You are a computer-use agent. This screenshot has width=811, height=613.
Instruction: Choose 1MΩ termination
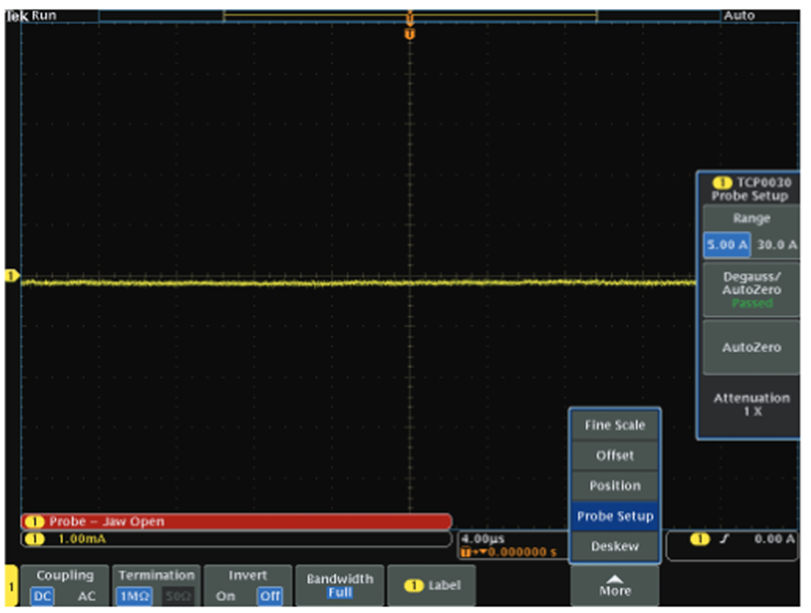click(x=134, y=594)
